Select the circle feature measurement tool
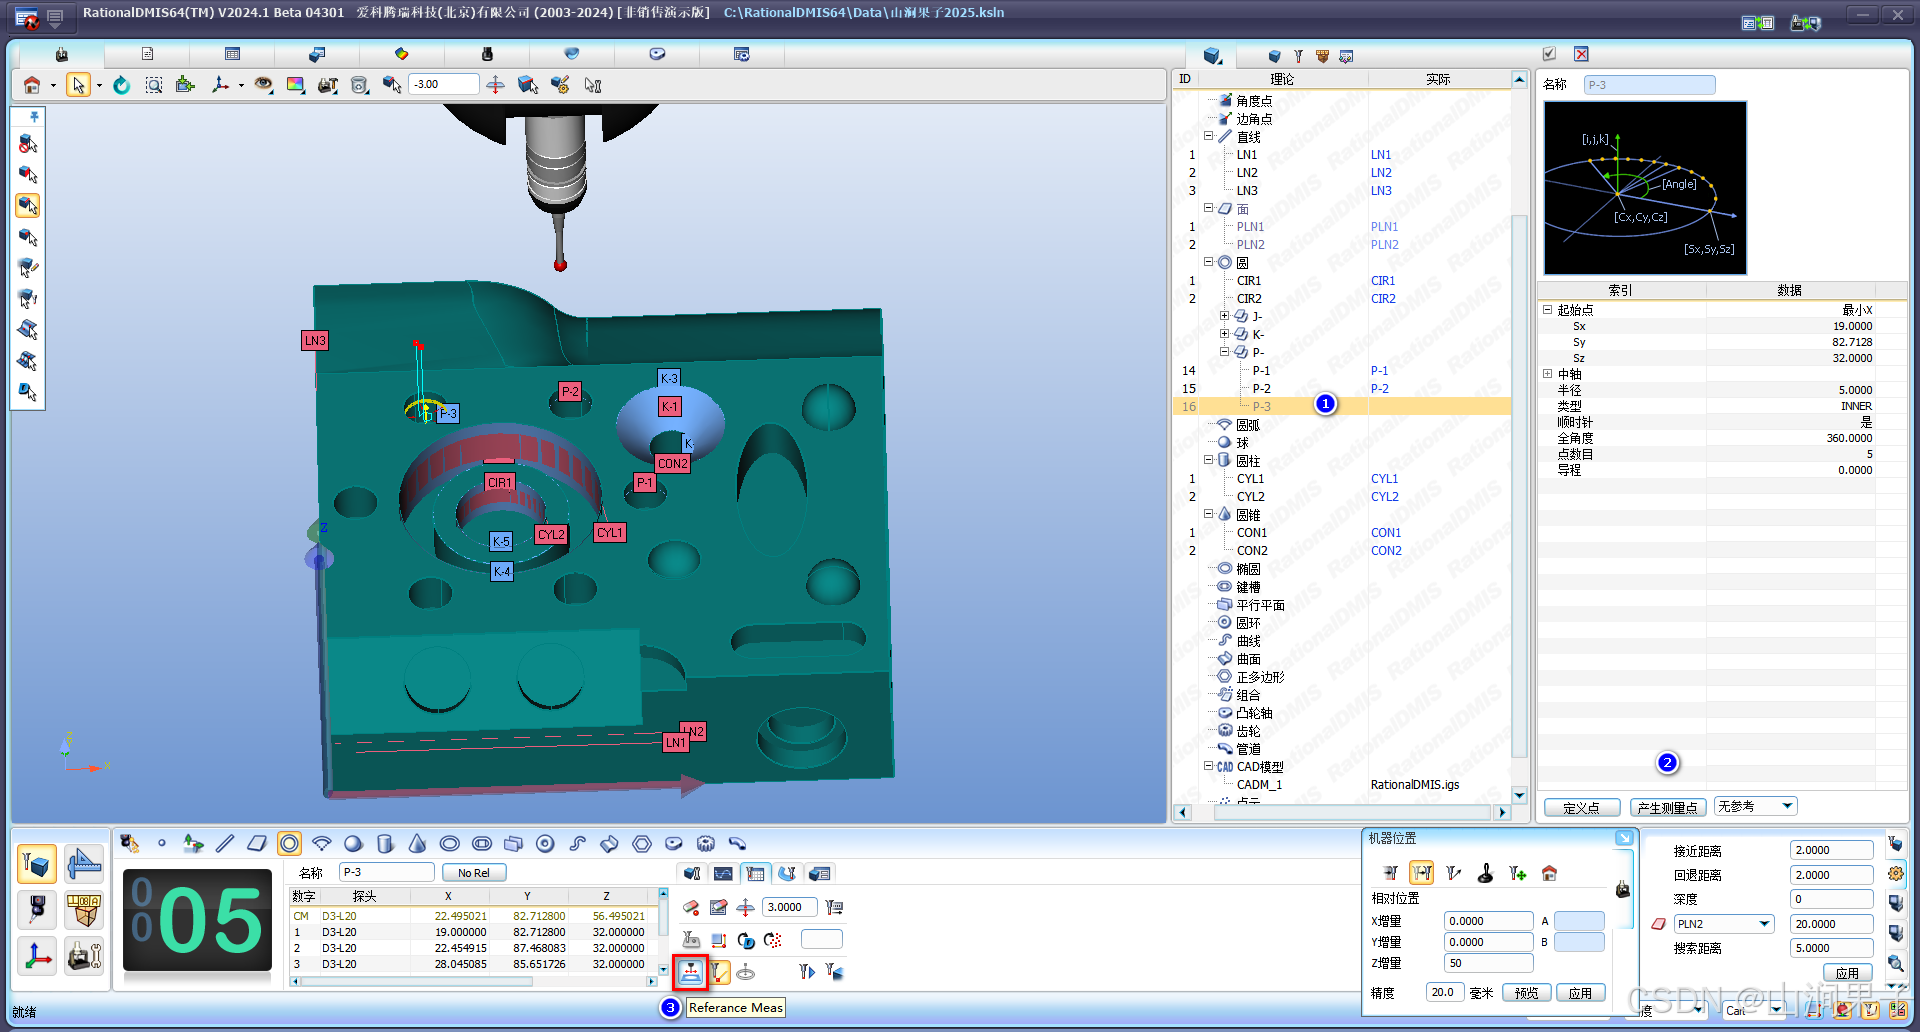Screen dimensions: 1920x1032 [289, 844]
